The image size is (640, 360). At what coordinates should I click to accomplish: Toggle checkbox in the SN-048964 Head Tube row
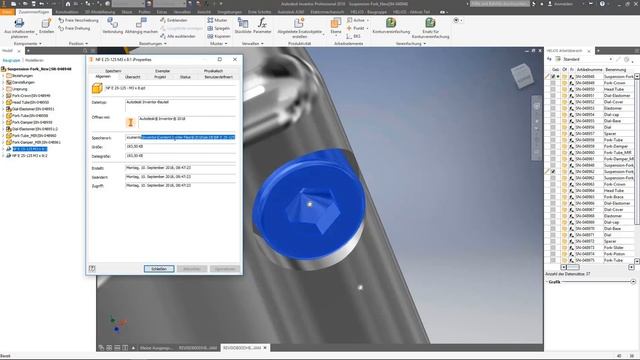click(x=553, y=191)
